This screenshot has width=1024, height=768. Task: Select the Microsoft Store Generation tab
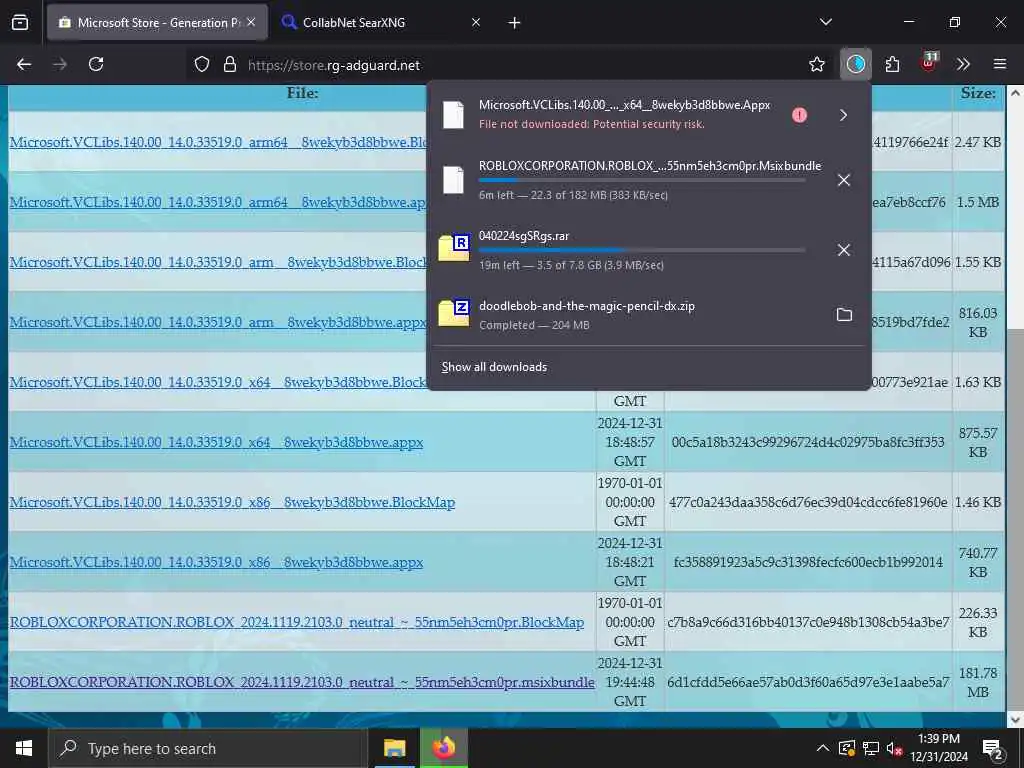(157, 22)
